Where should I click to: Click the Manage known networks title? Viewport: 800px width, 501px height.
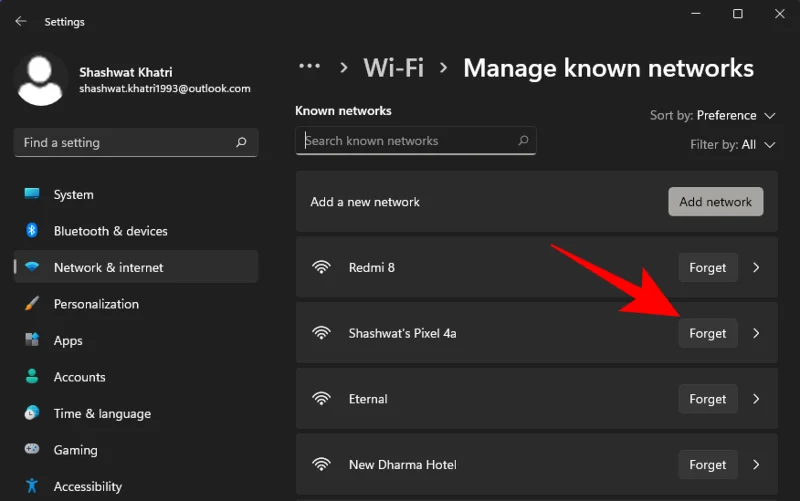608,68
